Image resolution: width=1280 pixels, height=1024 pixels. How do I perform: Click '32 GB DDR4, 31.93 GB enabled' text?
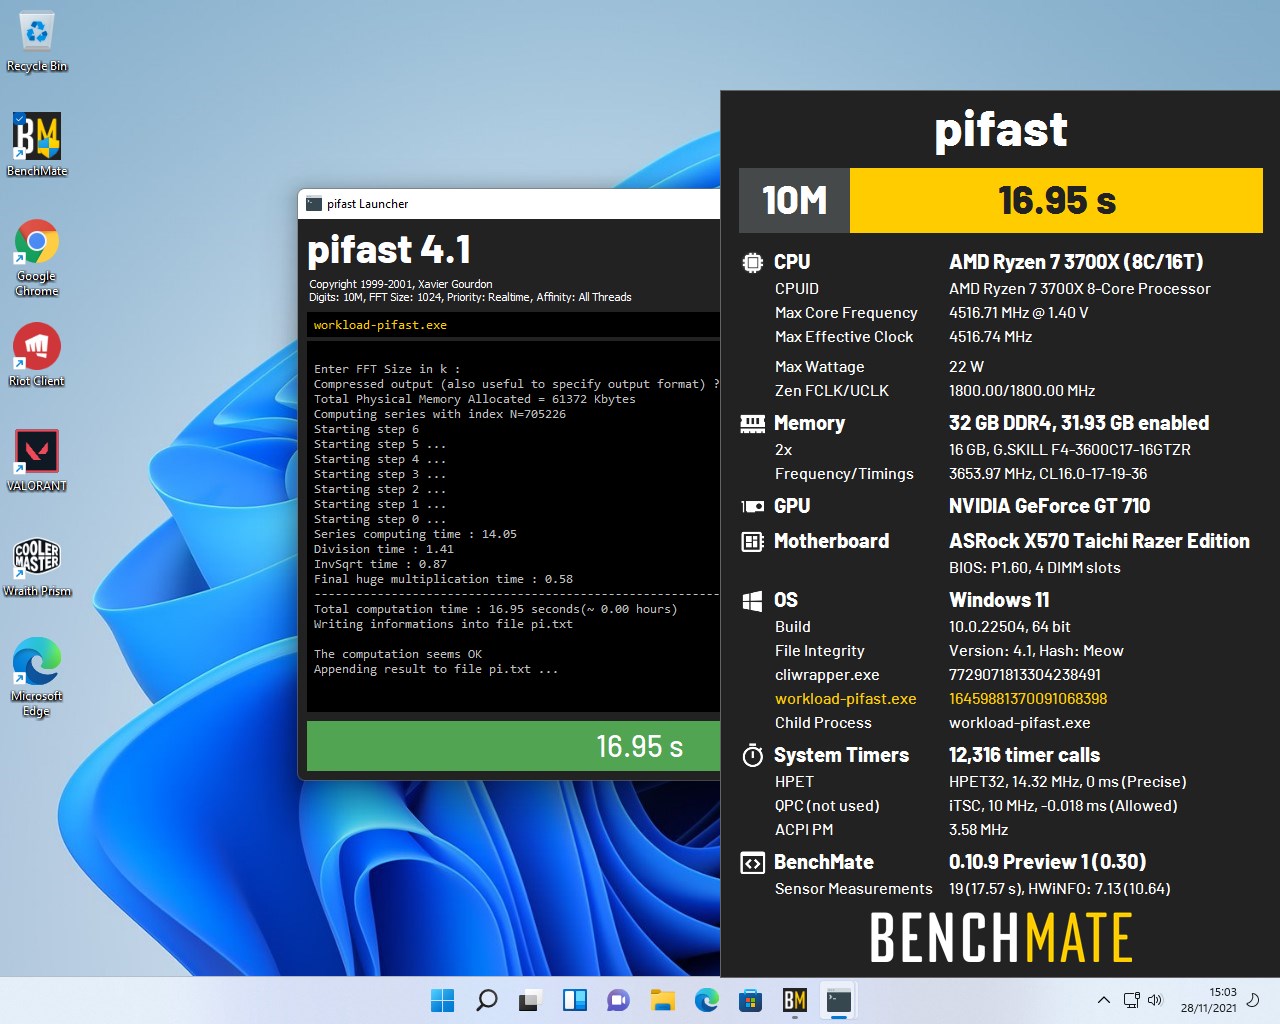point(1079,423)
